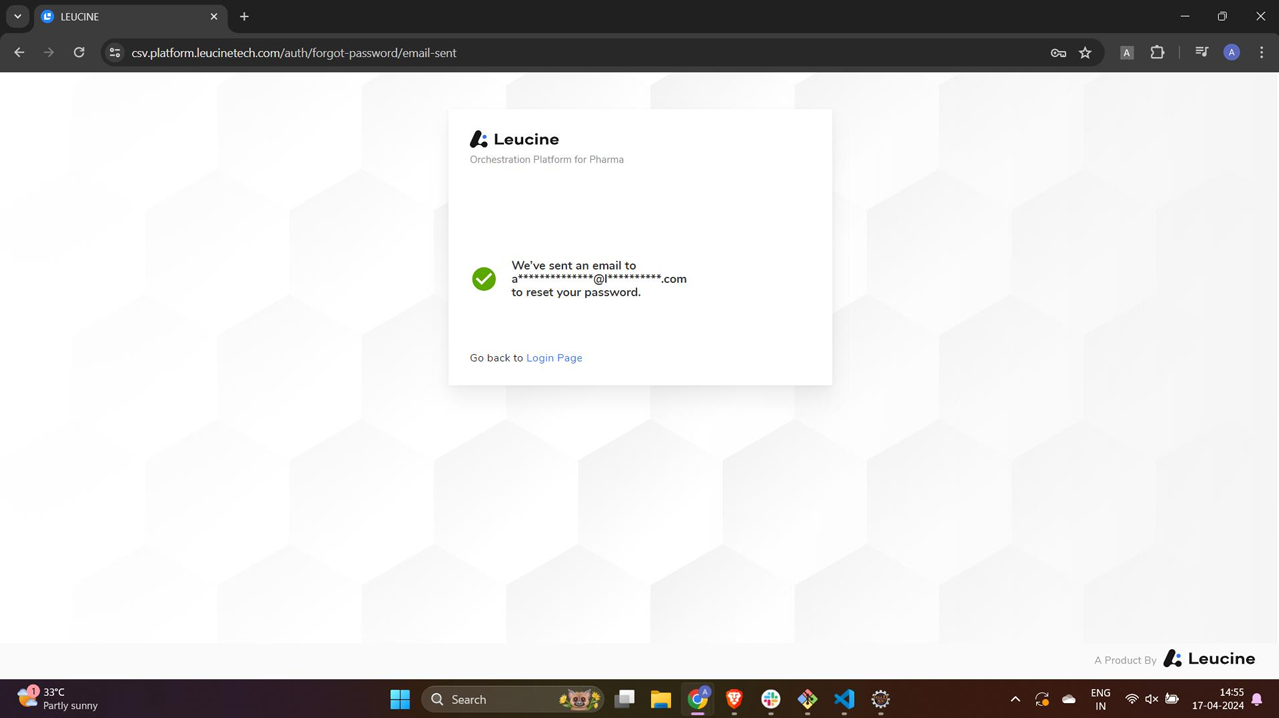The height and width of the screenshot is (718, 1279).
Task: Open the Windows Start button
Action: [400, 700]
